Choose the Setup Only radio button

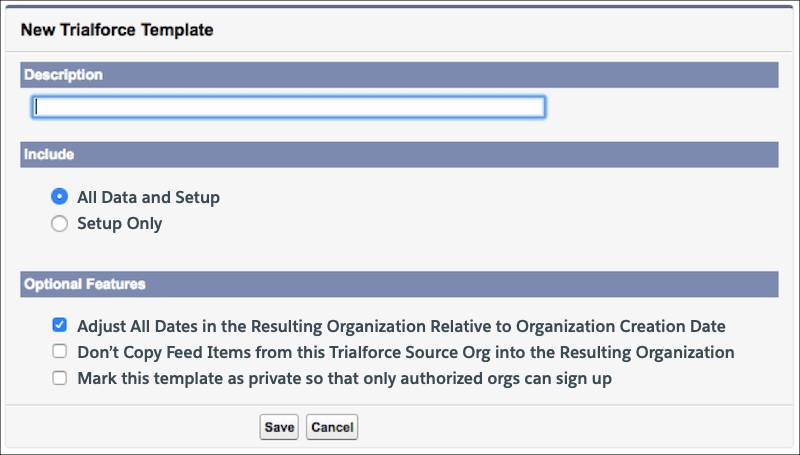pyautogui.click(x=59, y=223)
